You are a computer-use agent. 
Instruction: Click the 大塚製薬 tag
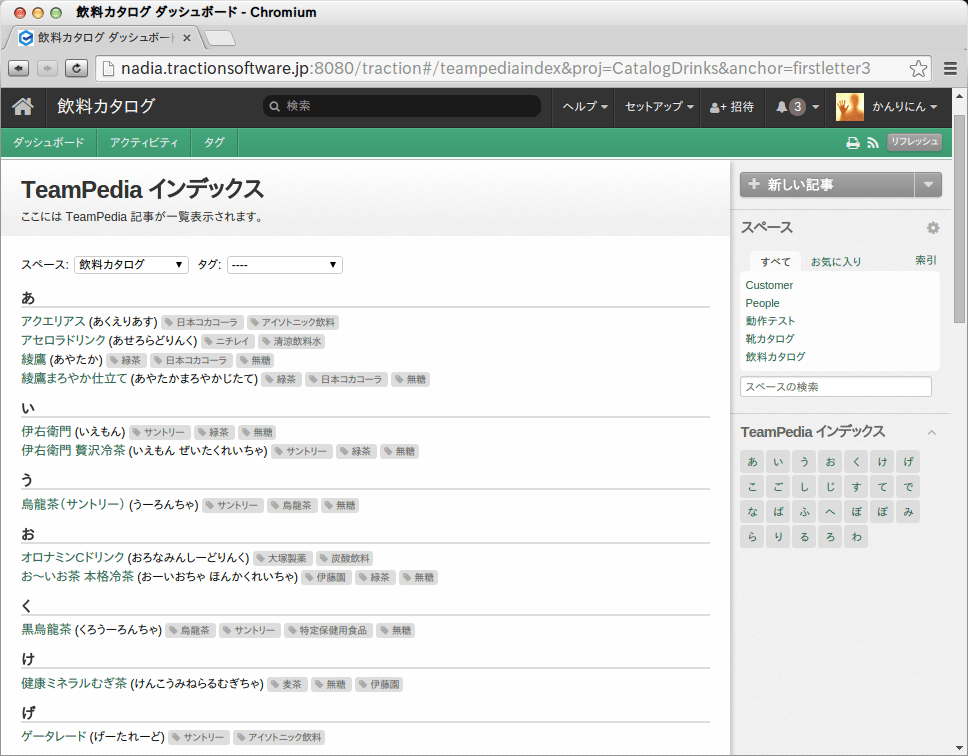(282, 559)
